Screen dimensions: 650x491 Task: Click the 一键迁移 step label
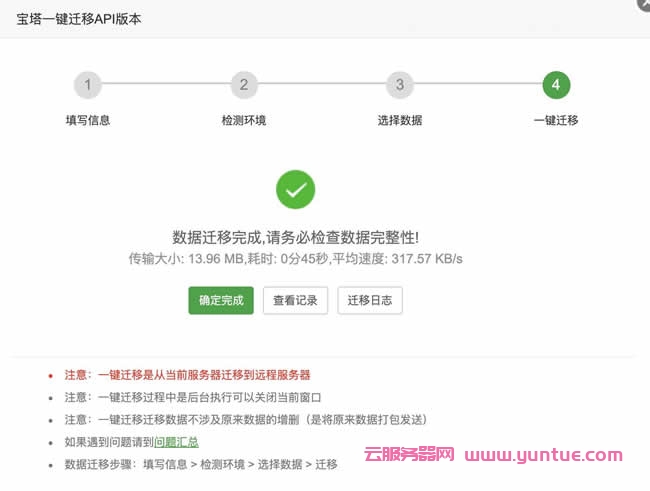556,121
